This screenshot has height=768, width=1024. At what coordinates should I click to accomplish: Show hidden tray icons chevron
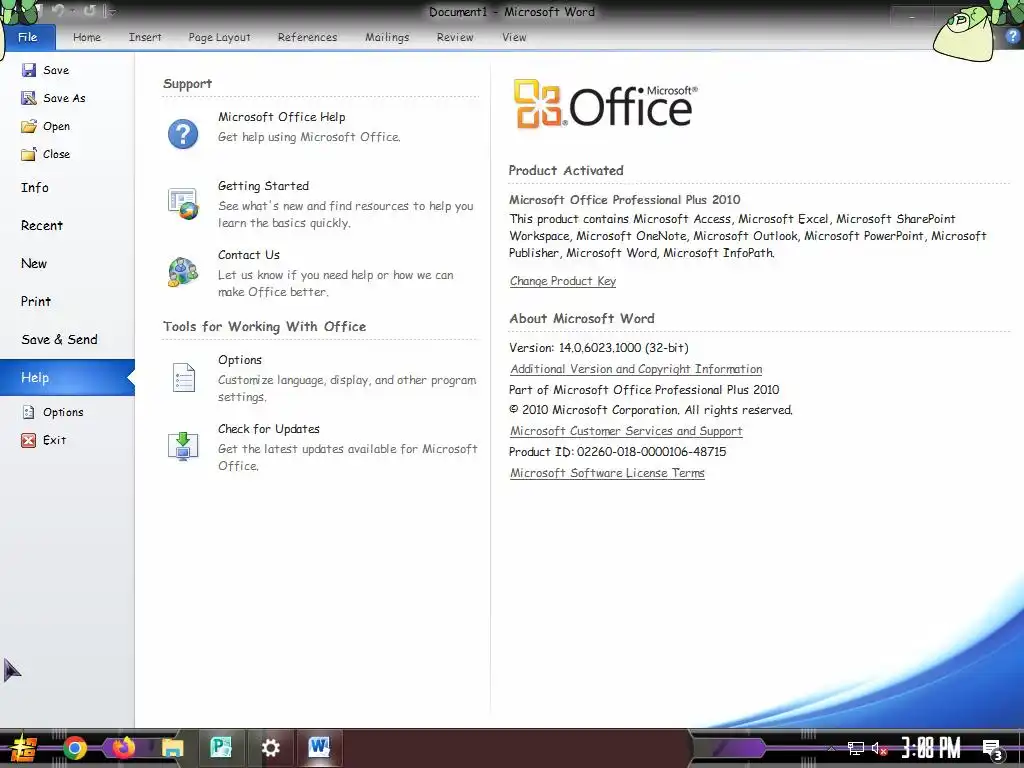pyautogui.click(x=831, y=748)
